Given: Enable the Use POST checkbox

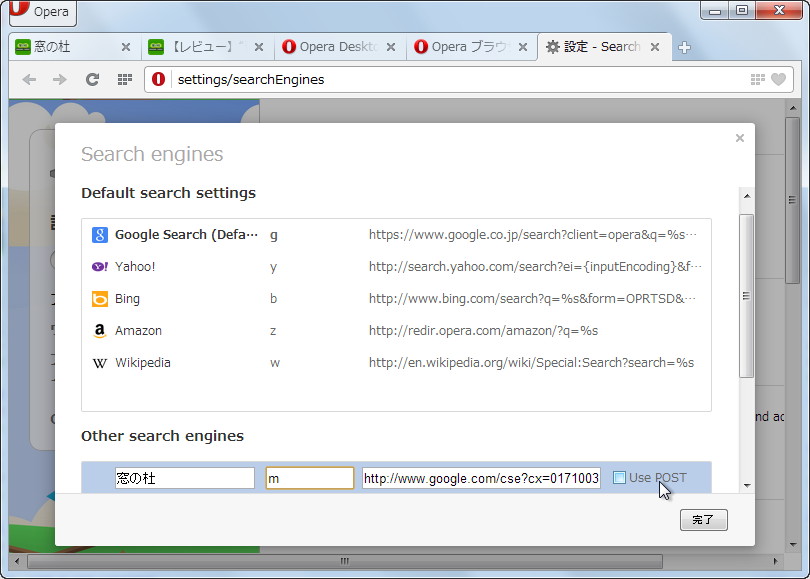Looking at the screenshot, I should coord(619,478).
